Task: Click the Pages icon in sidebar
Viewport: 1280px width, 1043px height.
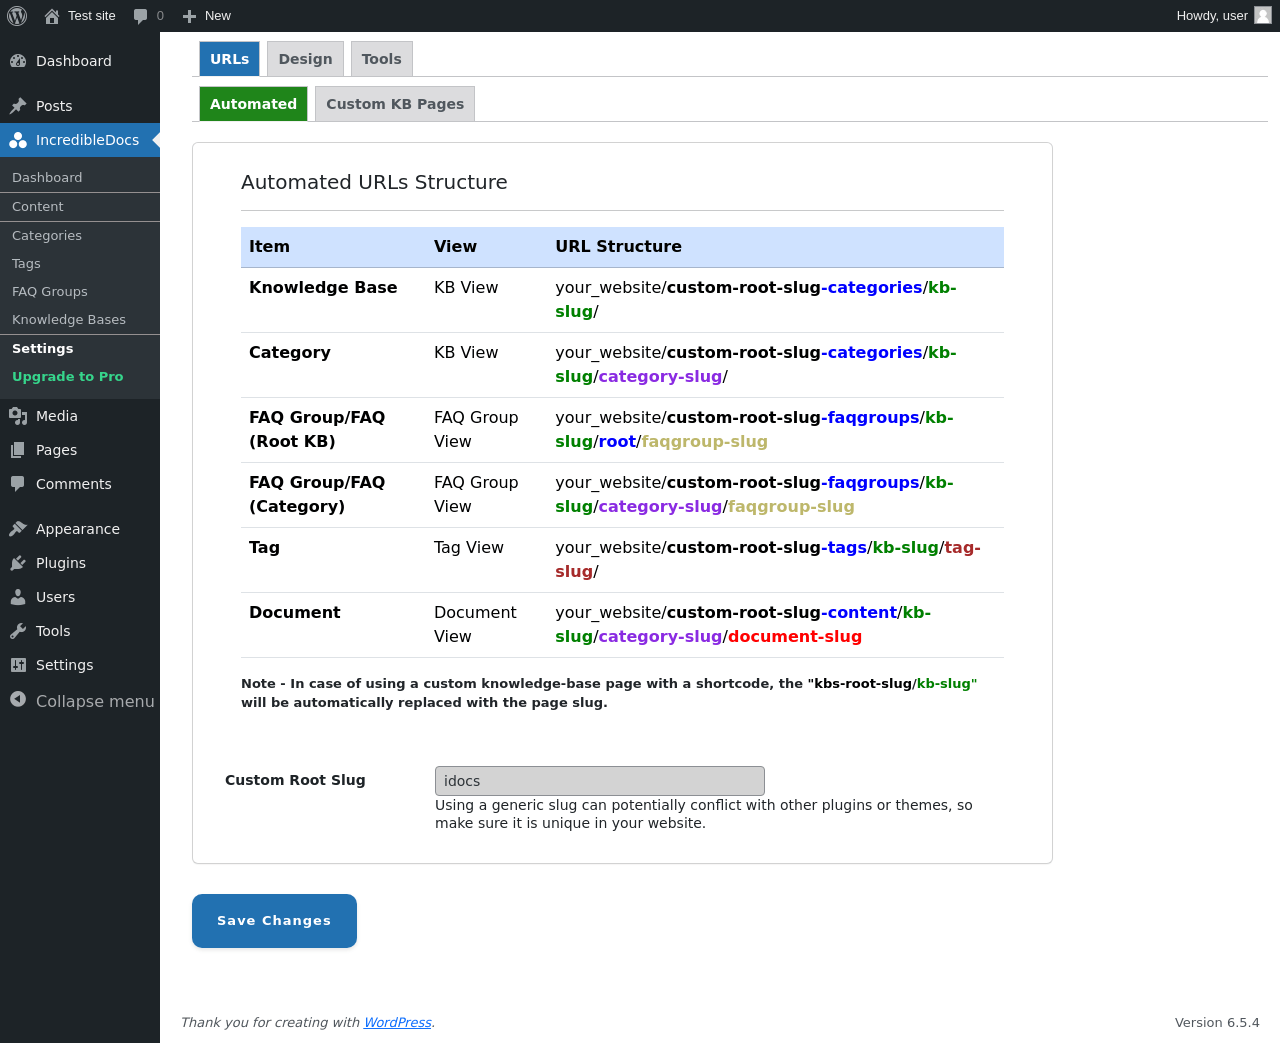Action: 18,450
